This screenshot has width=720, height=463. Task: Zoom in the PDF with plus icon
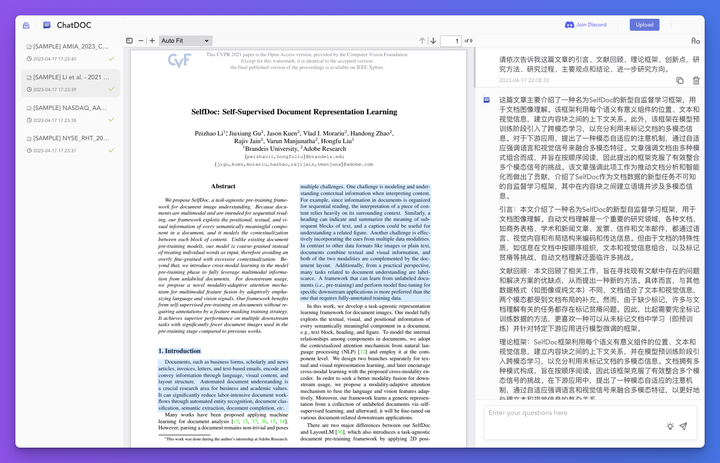(x=152, y=41)
